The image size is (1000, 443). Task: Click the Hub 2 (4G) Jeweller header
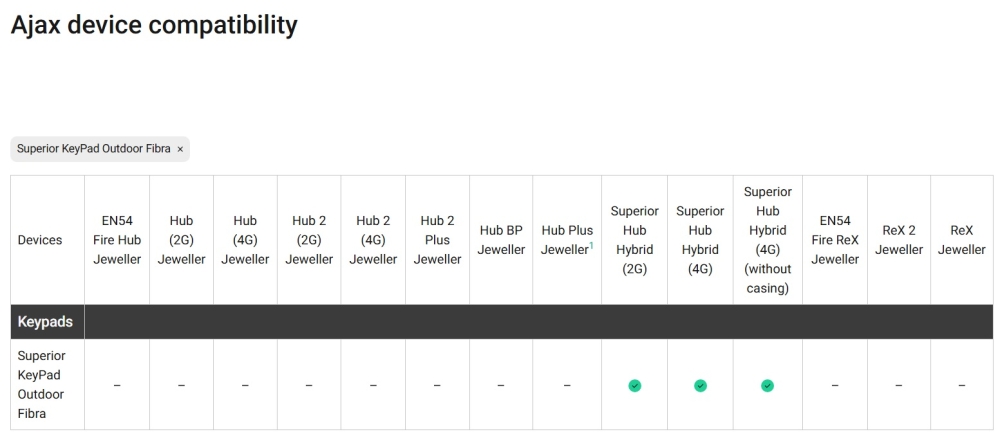pos(373,240)
